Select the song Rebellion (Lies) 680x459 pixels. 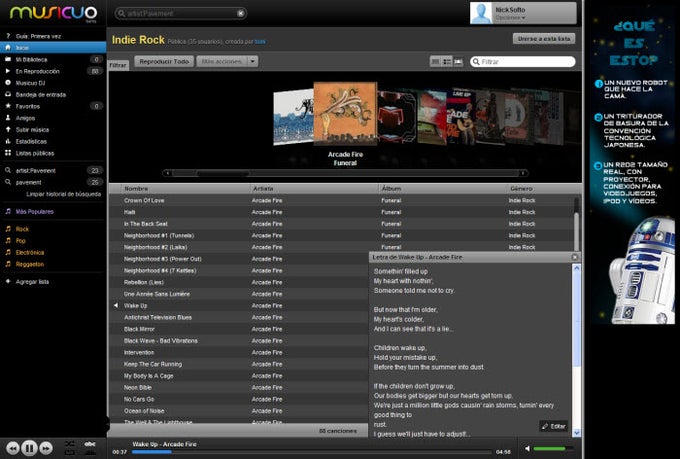click(x=144, y=282)
